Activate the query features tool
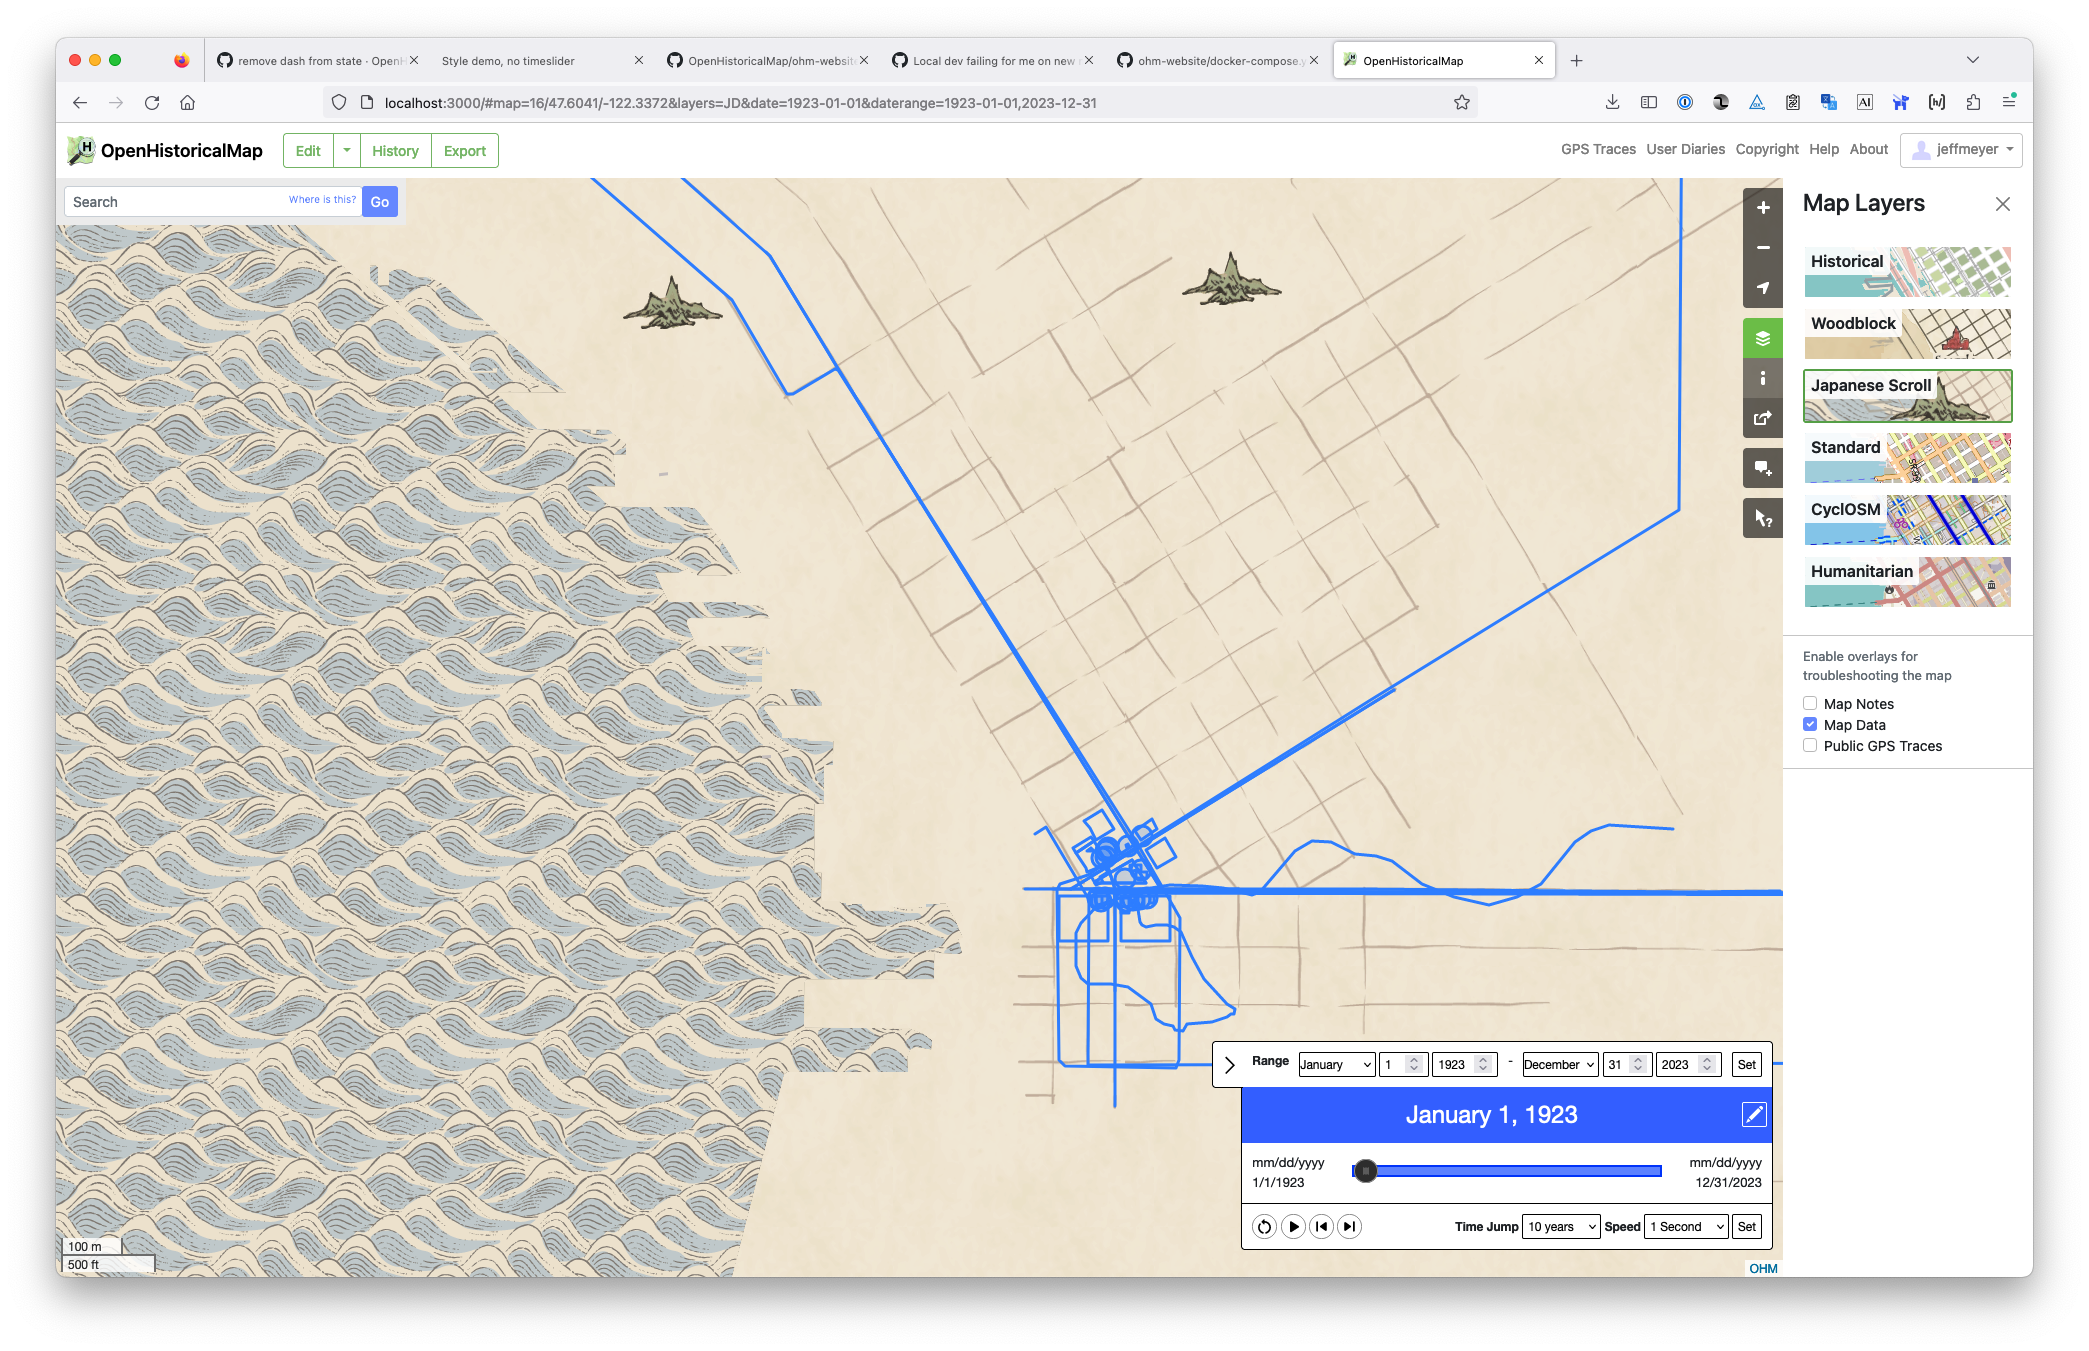 [1763, 517]
